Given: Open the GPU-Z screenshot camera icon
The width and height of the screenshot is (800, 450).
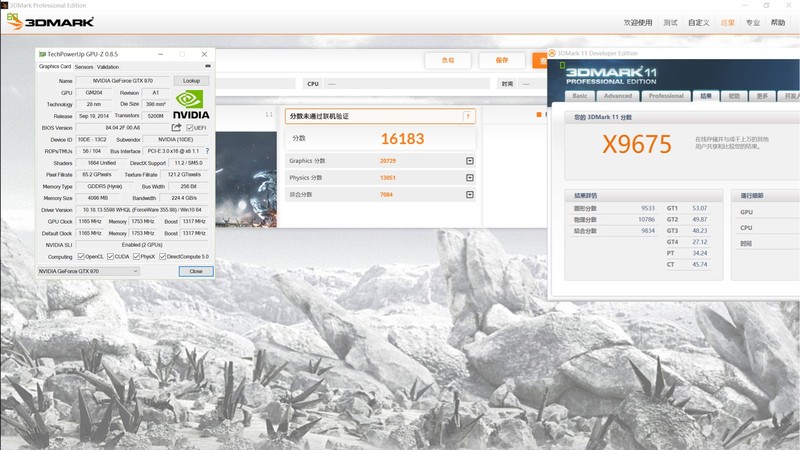Looking at the screenshot, I should pos(208,66).
